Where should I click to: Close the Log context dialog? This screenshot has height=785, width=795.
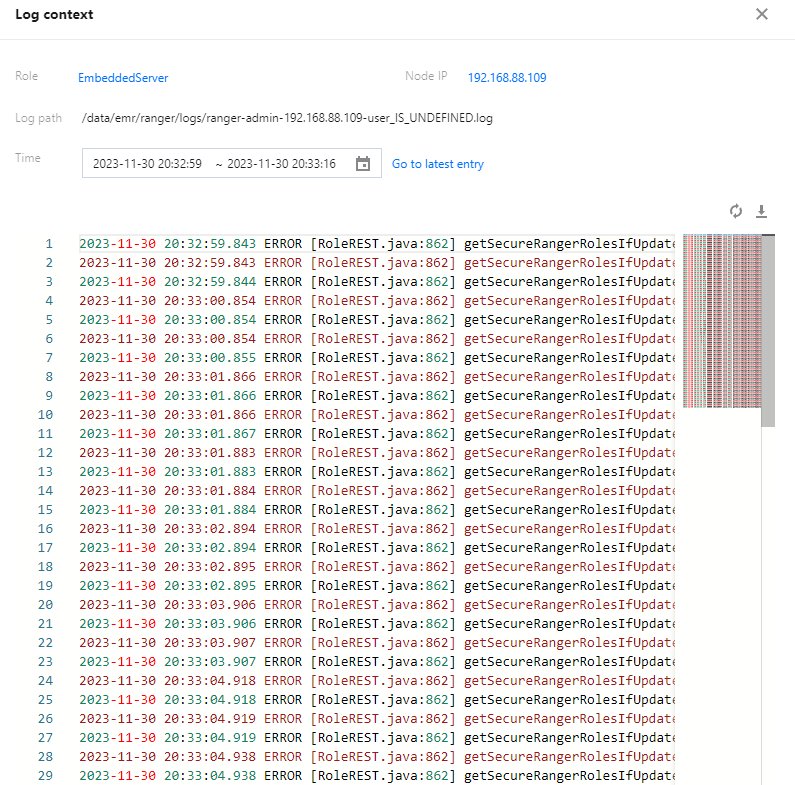coord(762,15)
